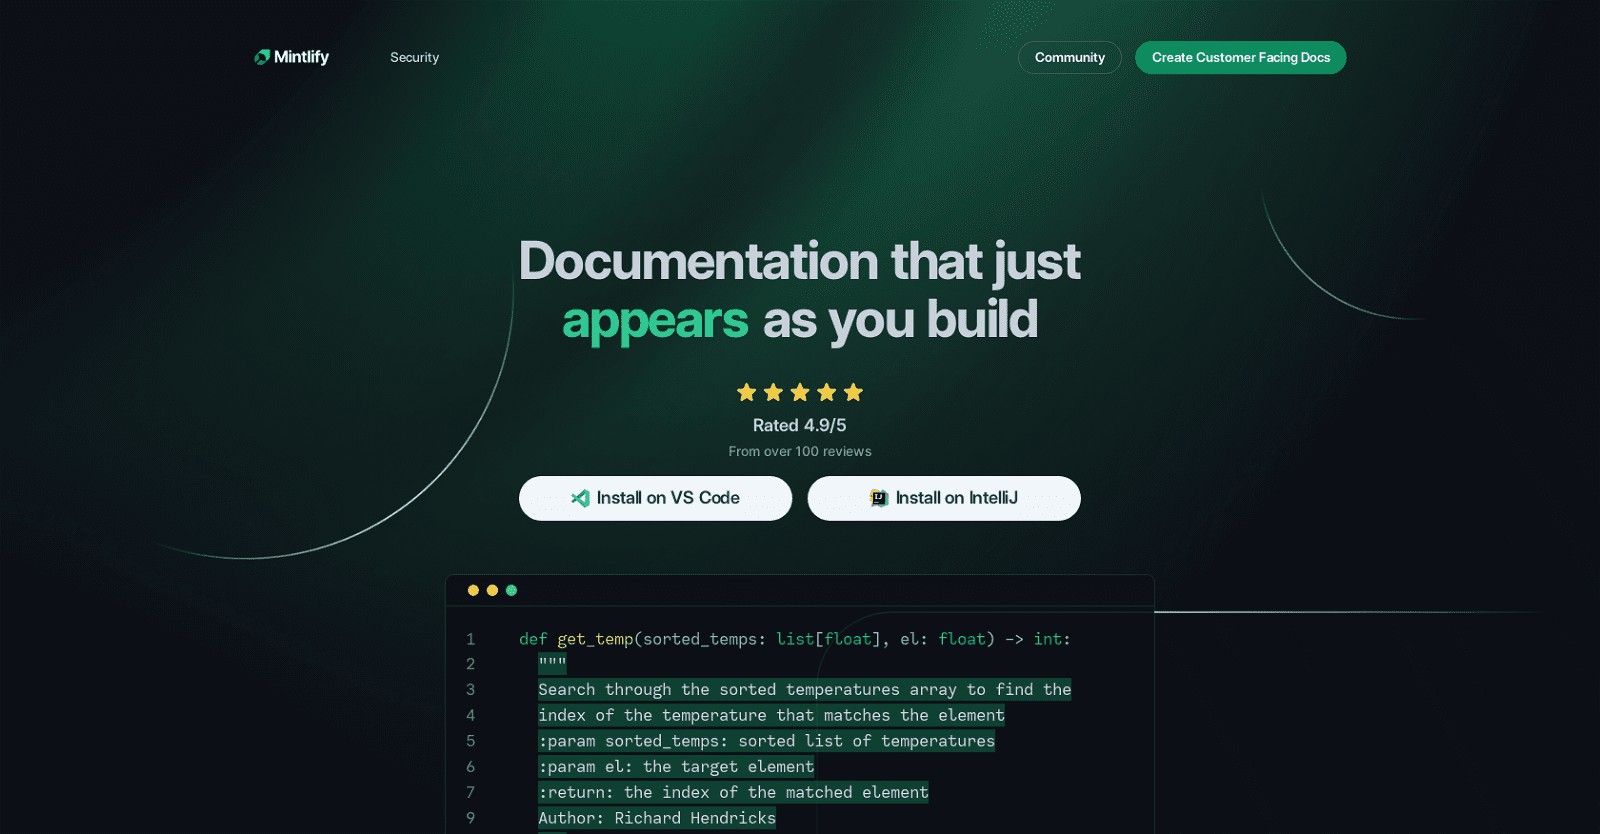Viewport: 1600px width, 834px height.
Task: Open the Security page link
Action: click(414, 57)
